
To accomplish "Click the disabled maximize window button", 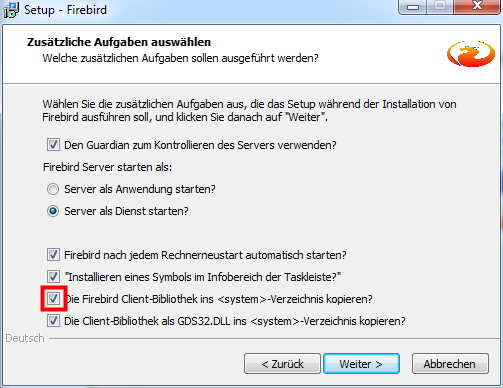I will tap(440, 7).
